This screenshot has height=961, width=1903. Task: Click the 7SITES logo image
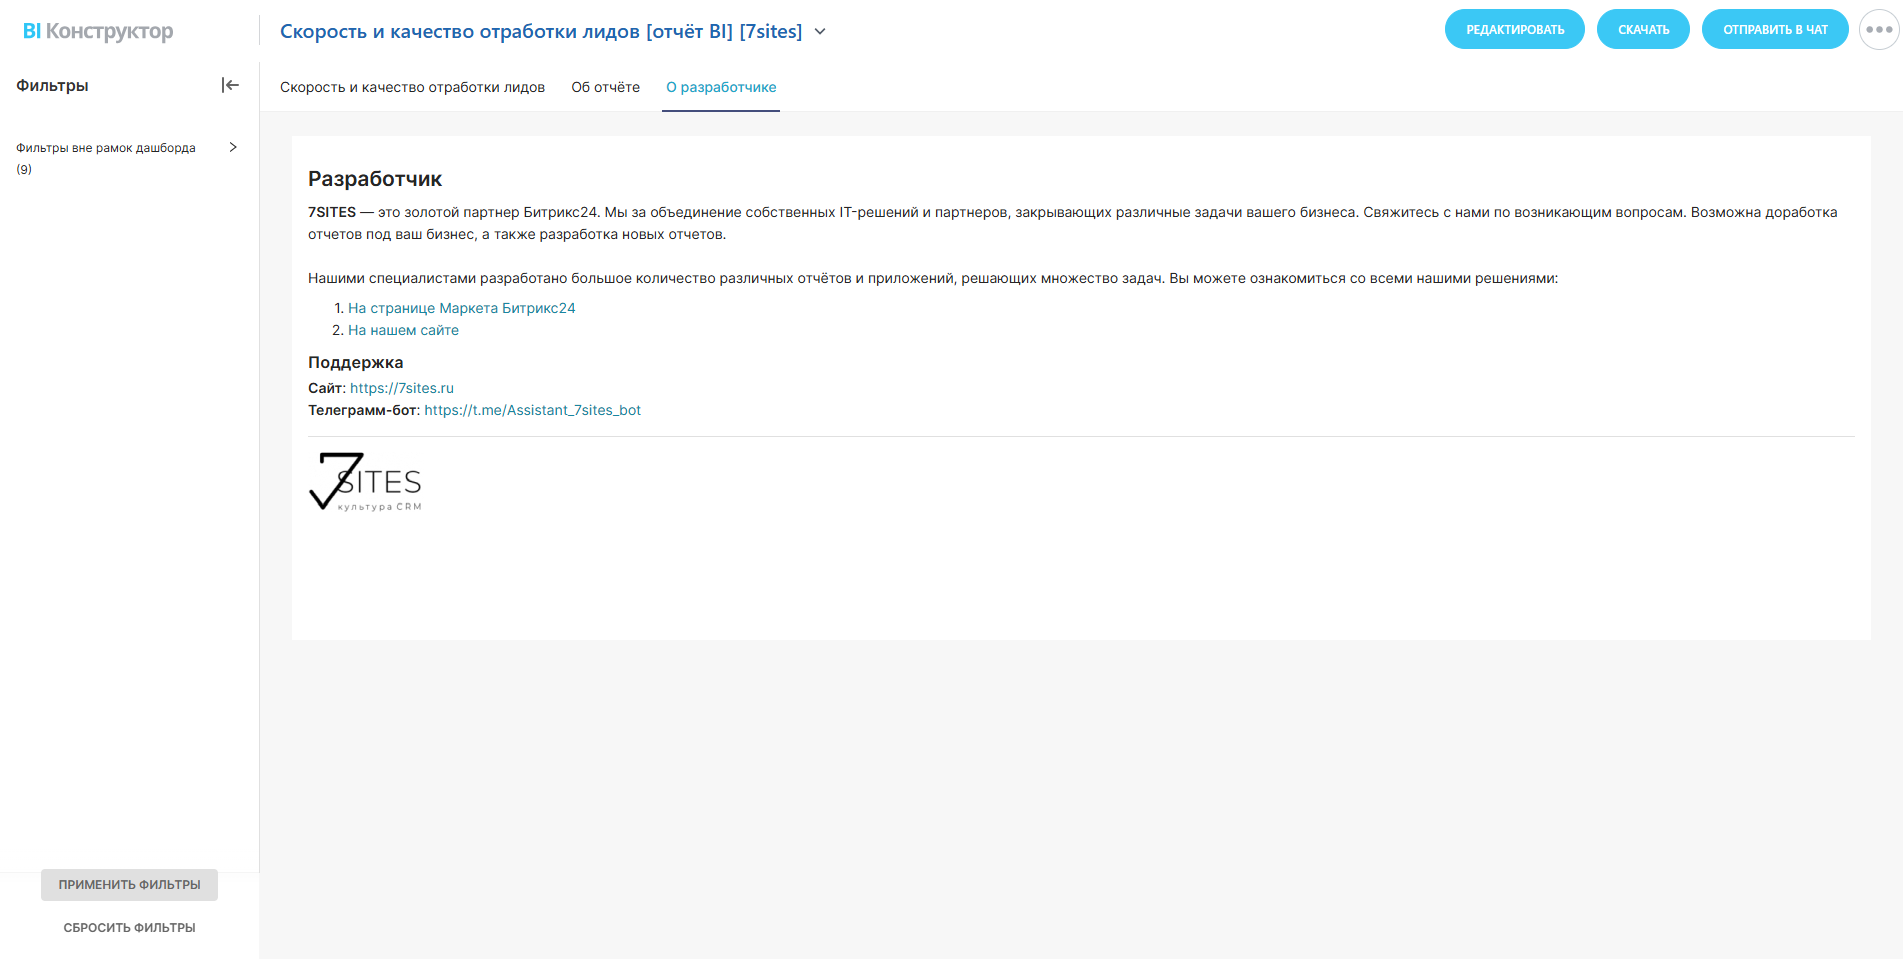365,482
